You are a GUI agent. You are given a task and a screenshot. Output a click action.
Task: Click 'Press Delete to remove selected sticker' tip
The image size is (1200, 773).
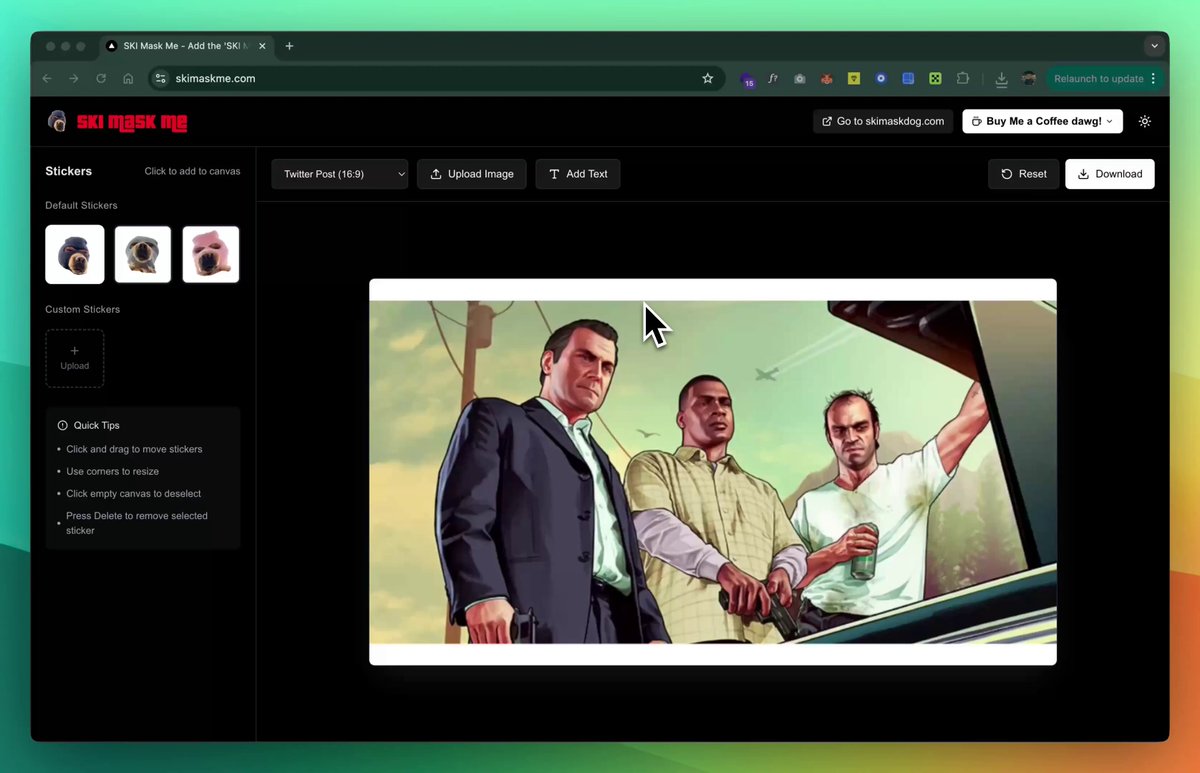(137, 523)
